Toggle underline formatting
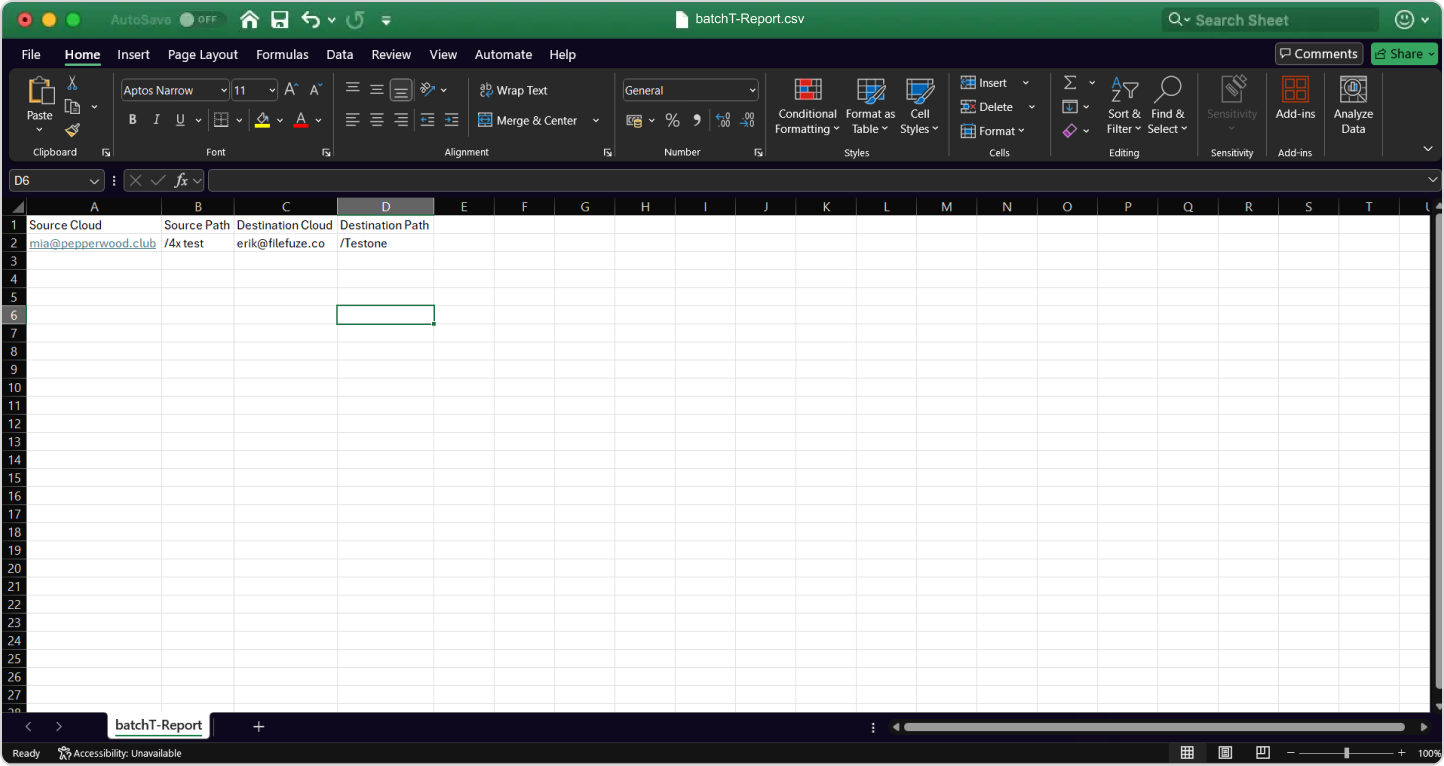 coord(180,120)
